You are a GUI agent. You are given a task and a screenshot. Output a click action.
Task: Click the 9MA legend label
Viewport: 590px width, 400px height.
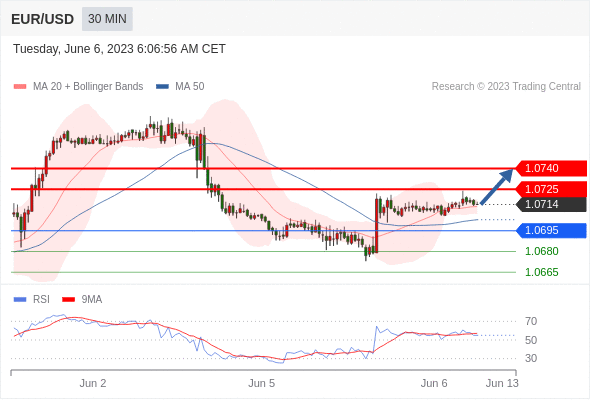(92, 300)
